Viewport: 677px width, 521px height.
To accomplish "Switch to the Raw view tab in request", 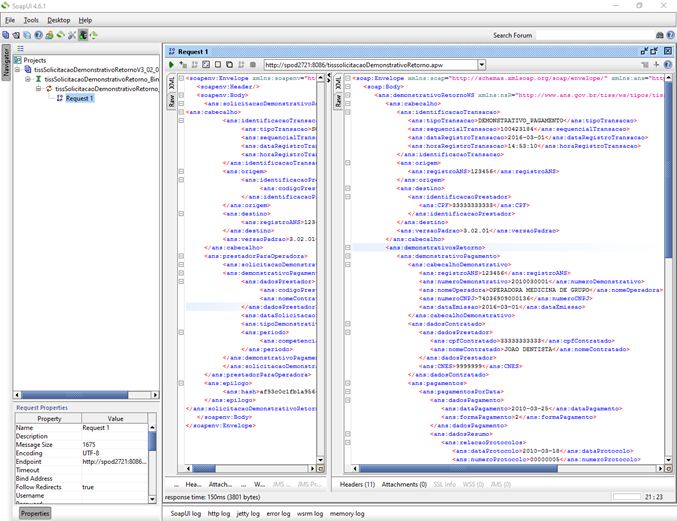I will pos(171,101).
